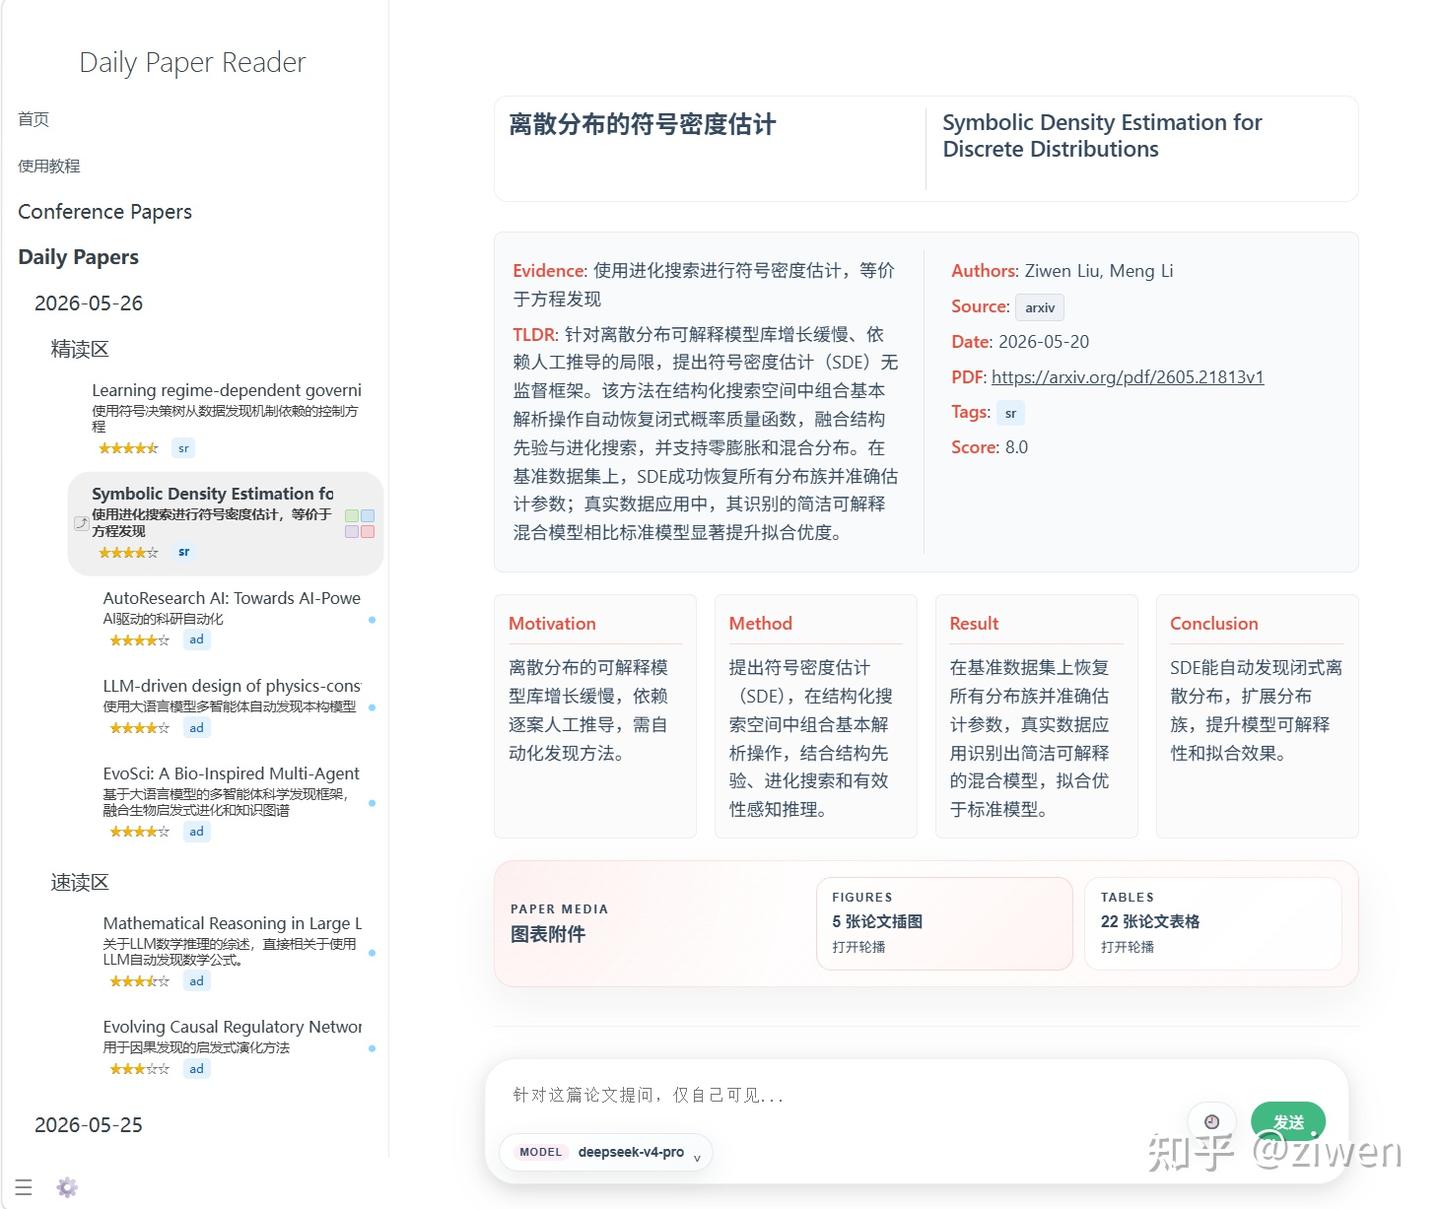Click the star rating of Learning regime-dependent paper
Image resolution: width=1440 pixels, height=1209 pixels.
128,449
